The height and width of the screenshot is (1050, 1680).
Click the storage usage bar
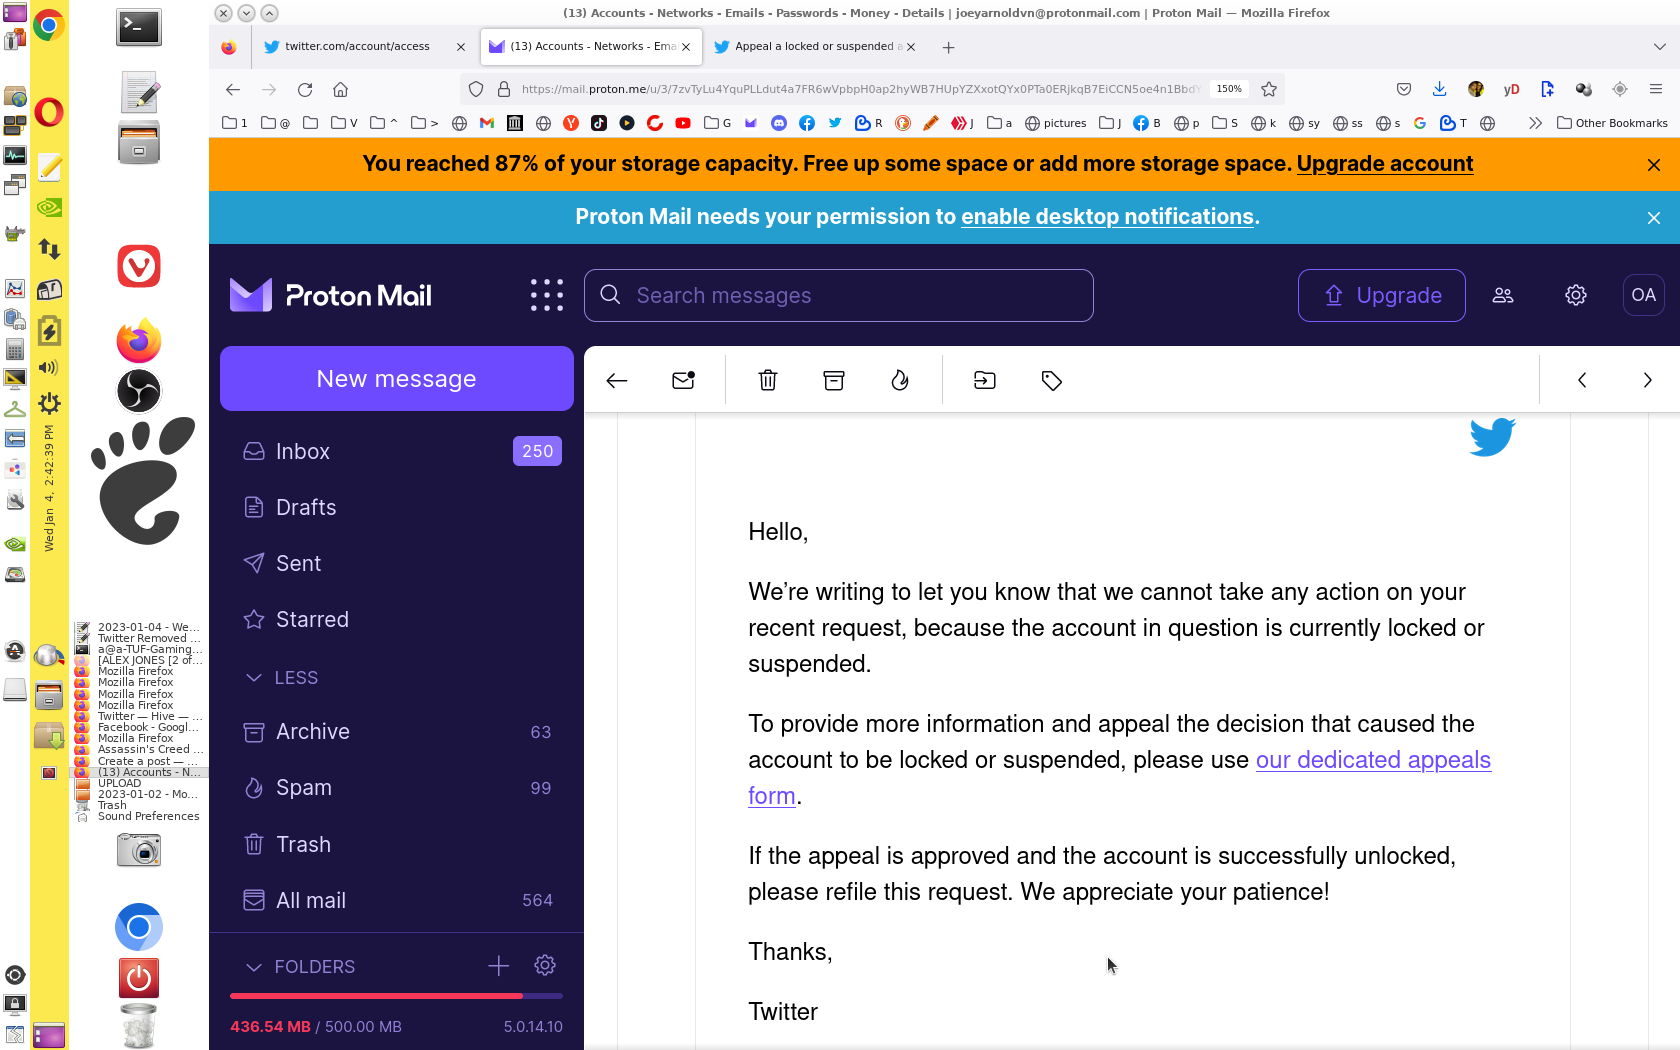[396, 996]
